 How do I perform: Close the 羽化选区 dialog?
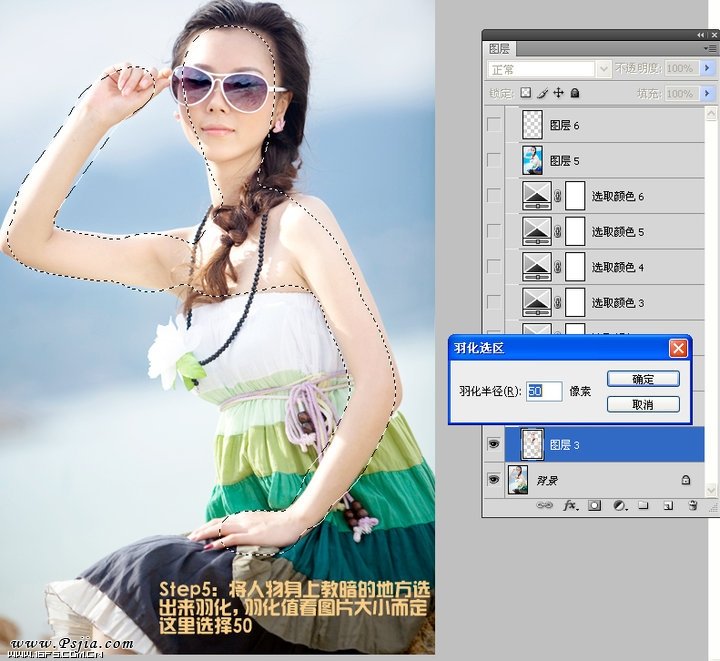click(x=678, y=348)
